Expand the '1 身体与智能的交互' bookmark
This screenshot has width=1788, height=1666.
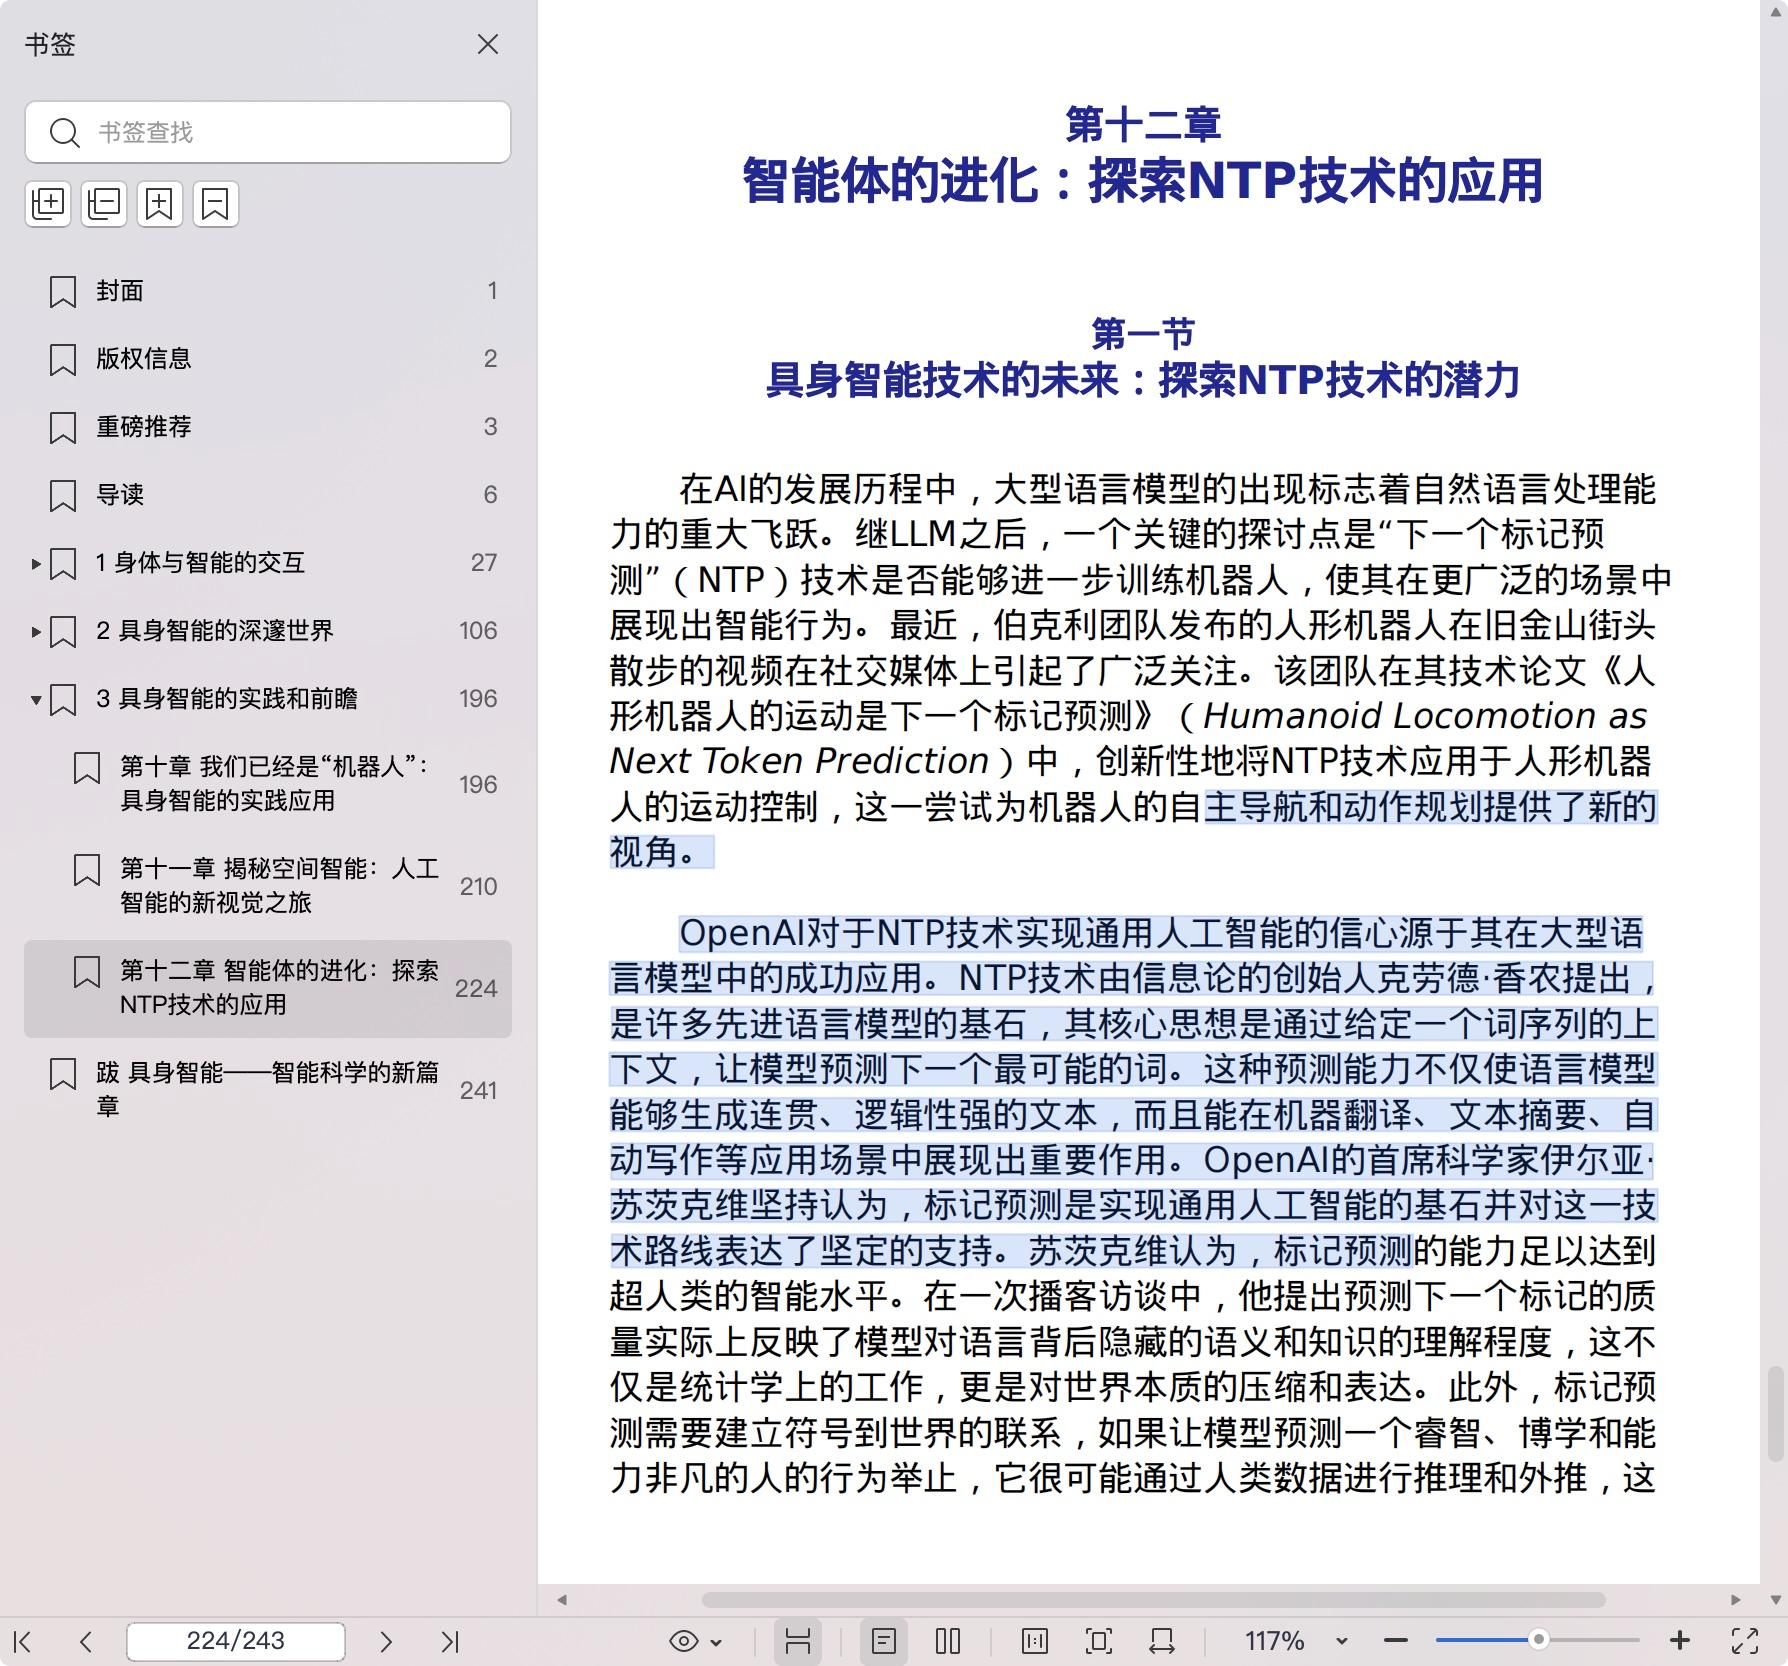[x=36, y=564]
